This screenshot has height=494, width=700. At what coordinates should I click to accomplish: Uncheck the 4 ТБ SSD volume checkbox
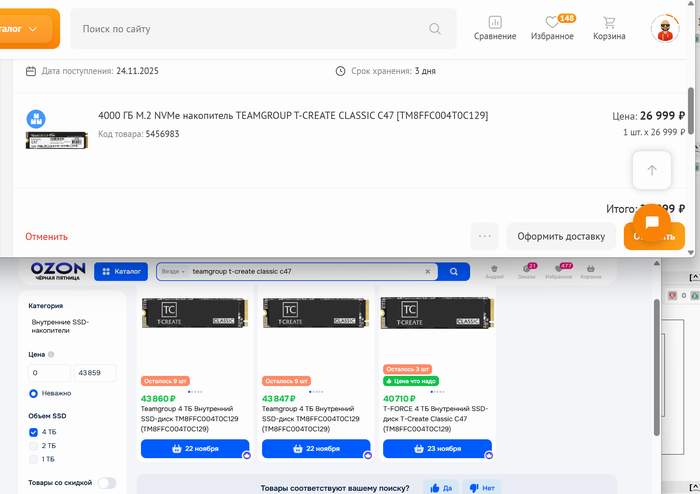33,432
